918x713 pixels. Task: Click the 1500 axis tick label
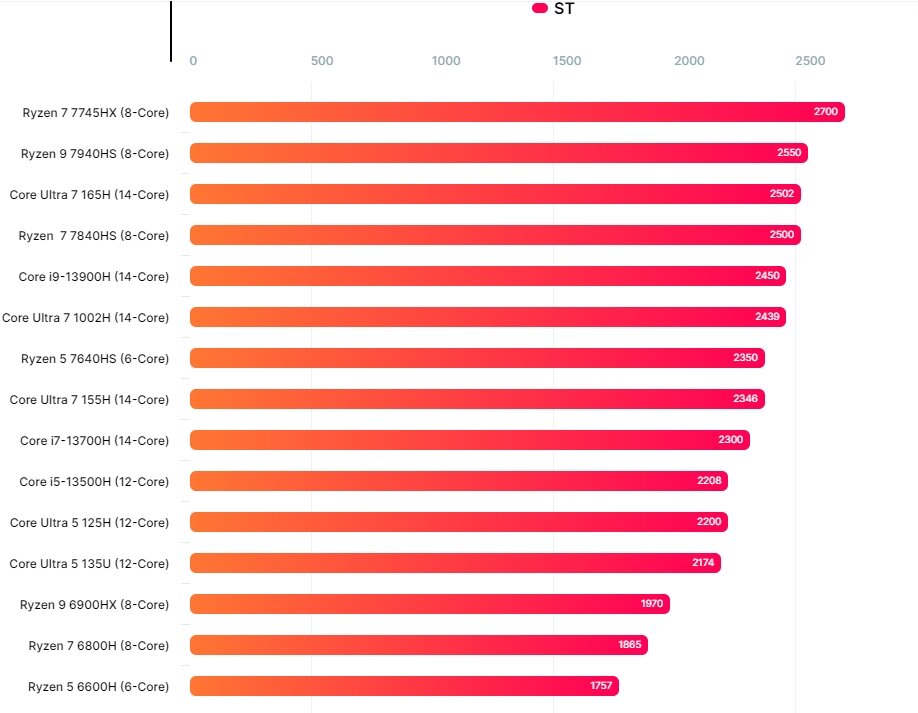tap(567, 61)
